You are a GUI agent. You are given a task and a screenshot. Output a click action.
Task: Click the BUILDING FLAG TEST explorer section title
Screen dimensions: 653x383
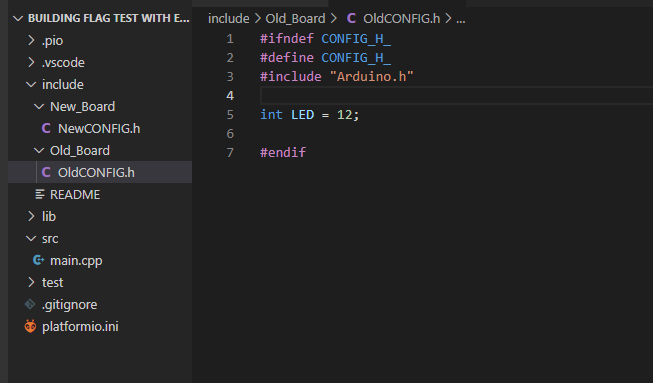[x=109, y=18]
